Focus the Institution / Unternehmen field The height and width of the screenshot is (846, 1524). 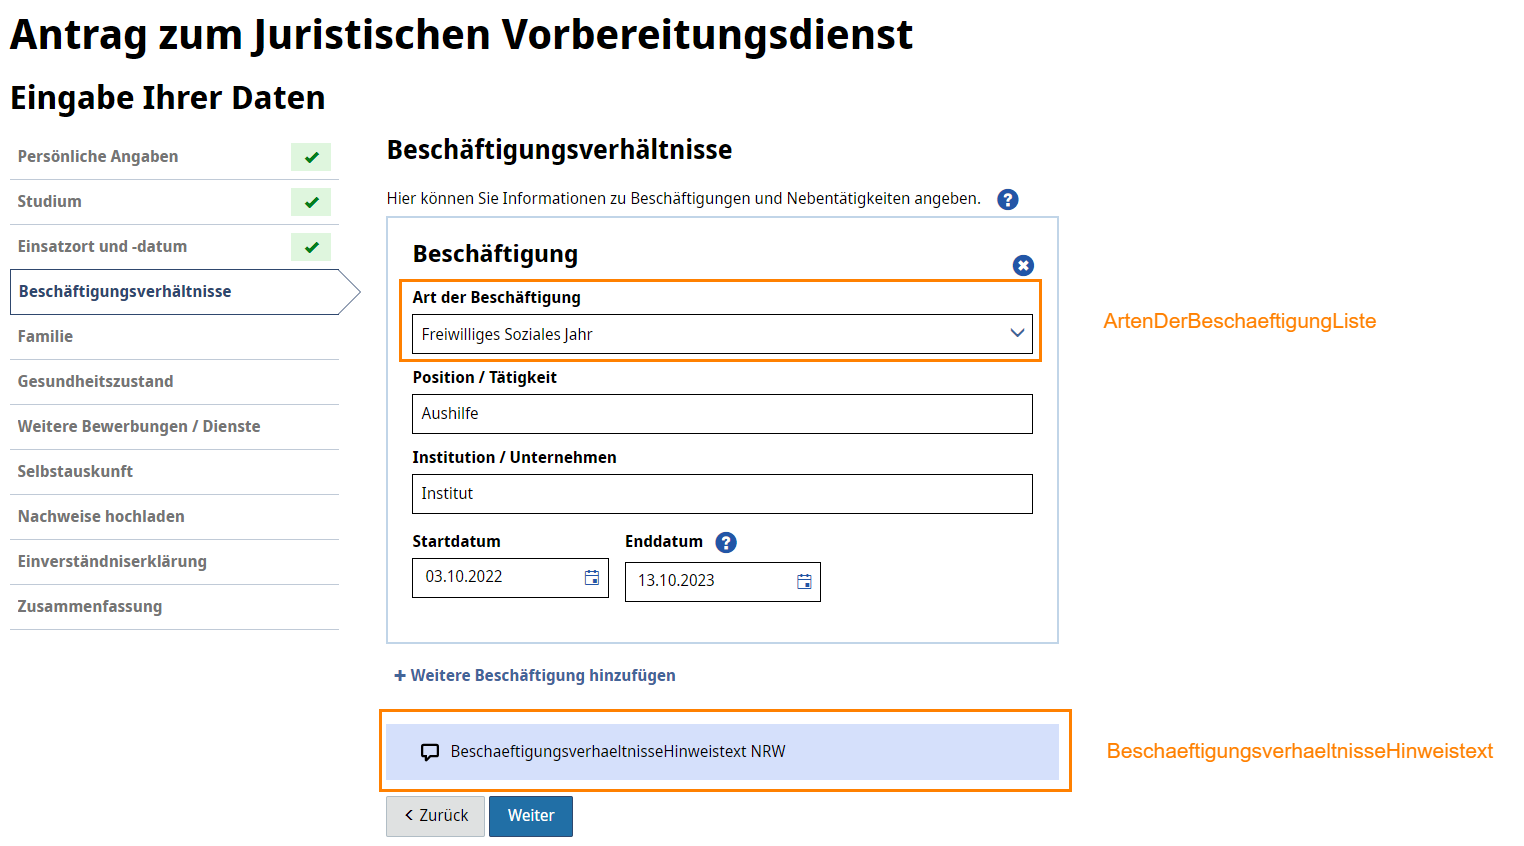coord(722,494)
